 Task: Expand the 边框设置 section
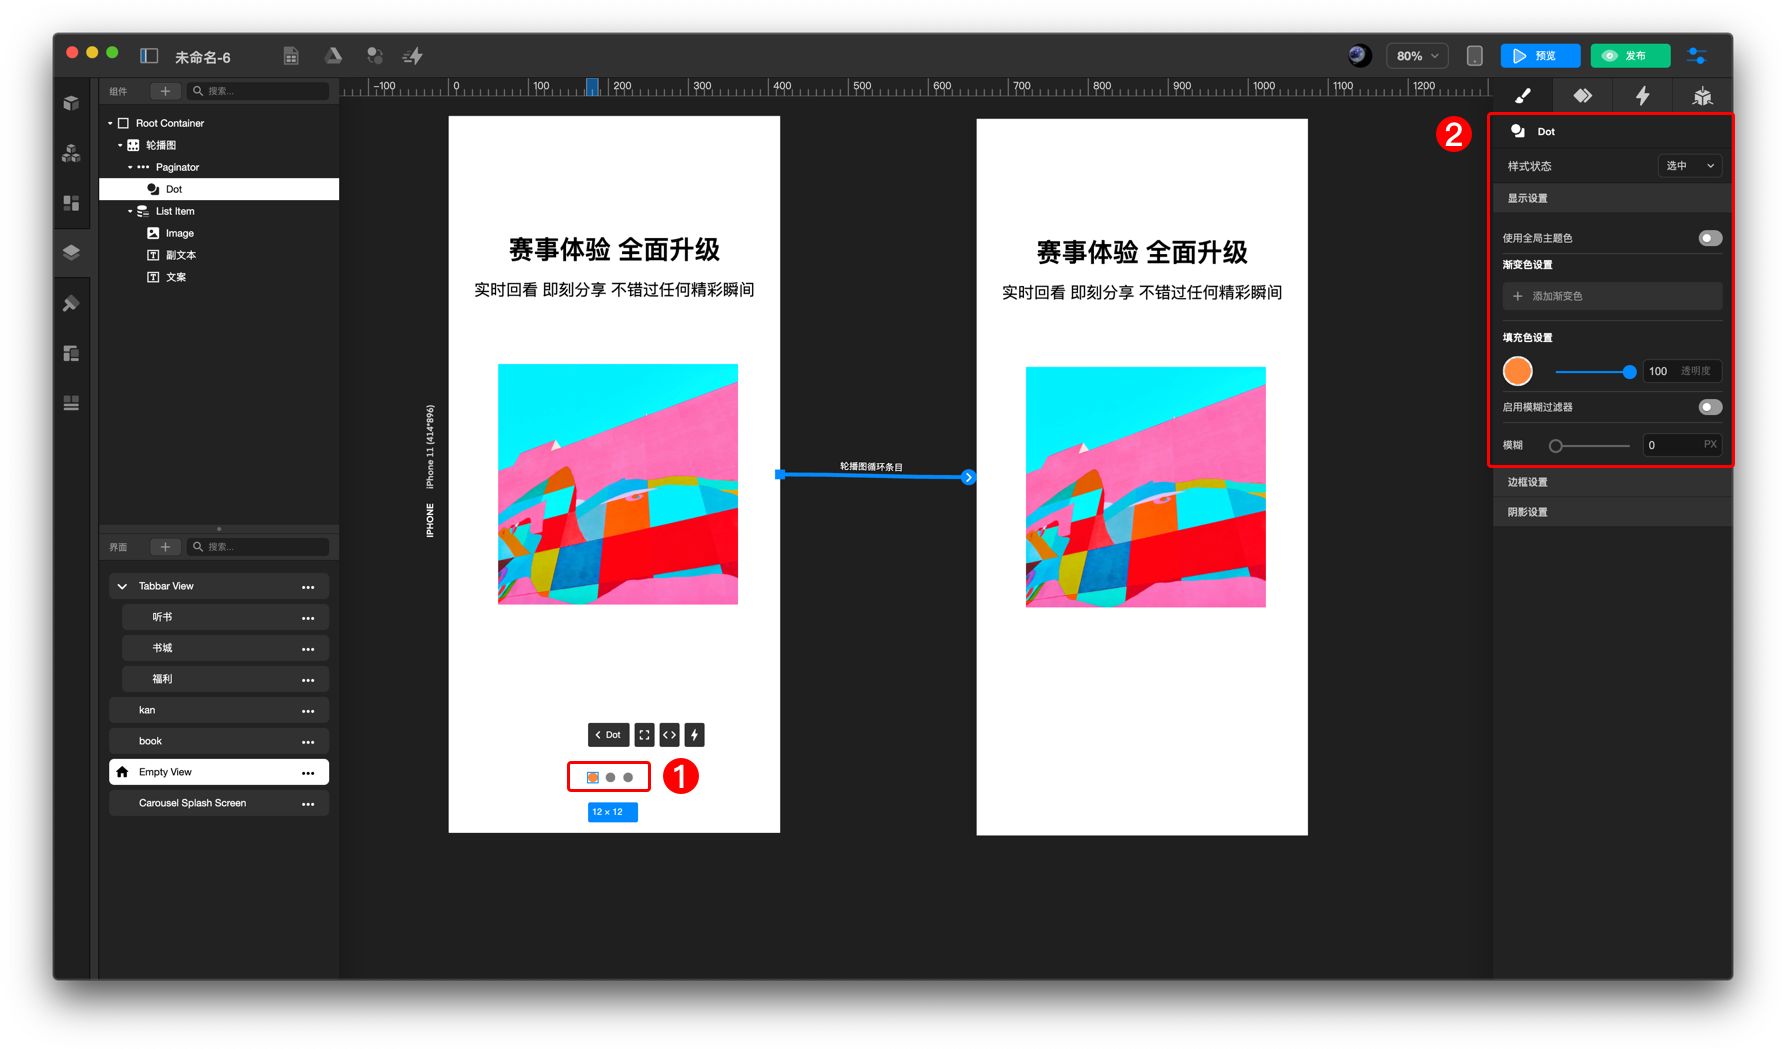[x=1612, y=482]
